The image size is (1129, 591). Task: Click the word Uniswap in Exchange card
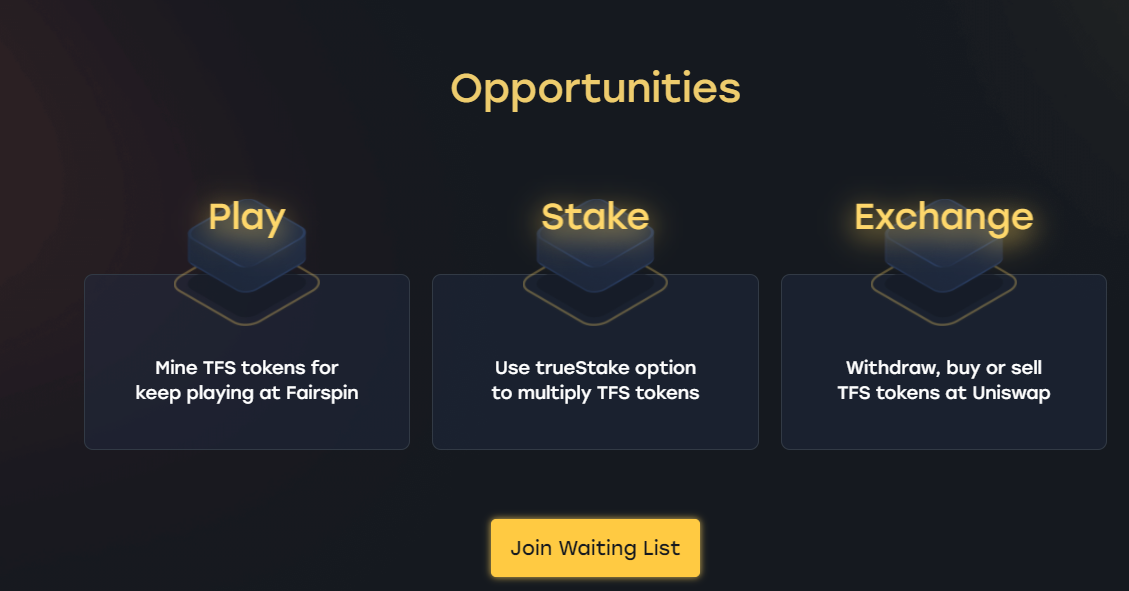[x=1011, y=393]
